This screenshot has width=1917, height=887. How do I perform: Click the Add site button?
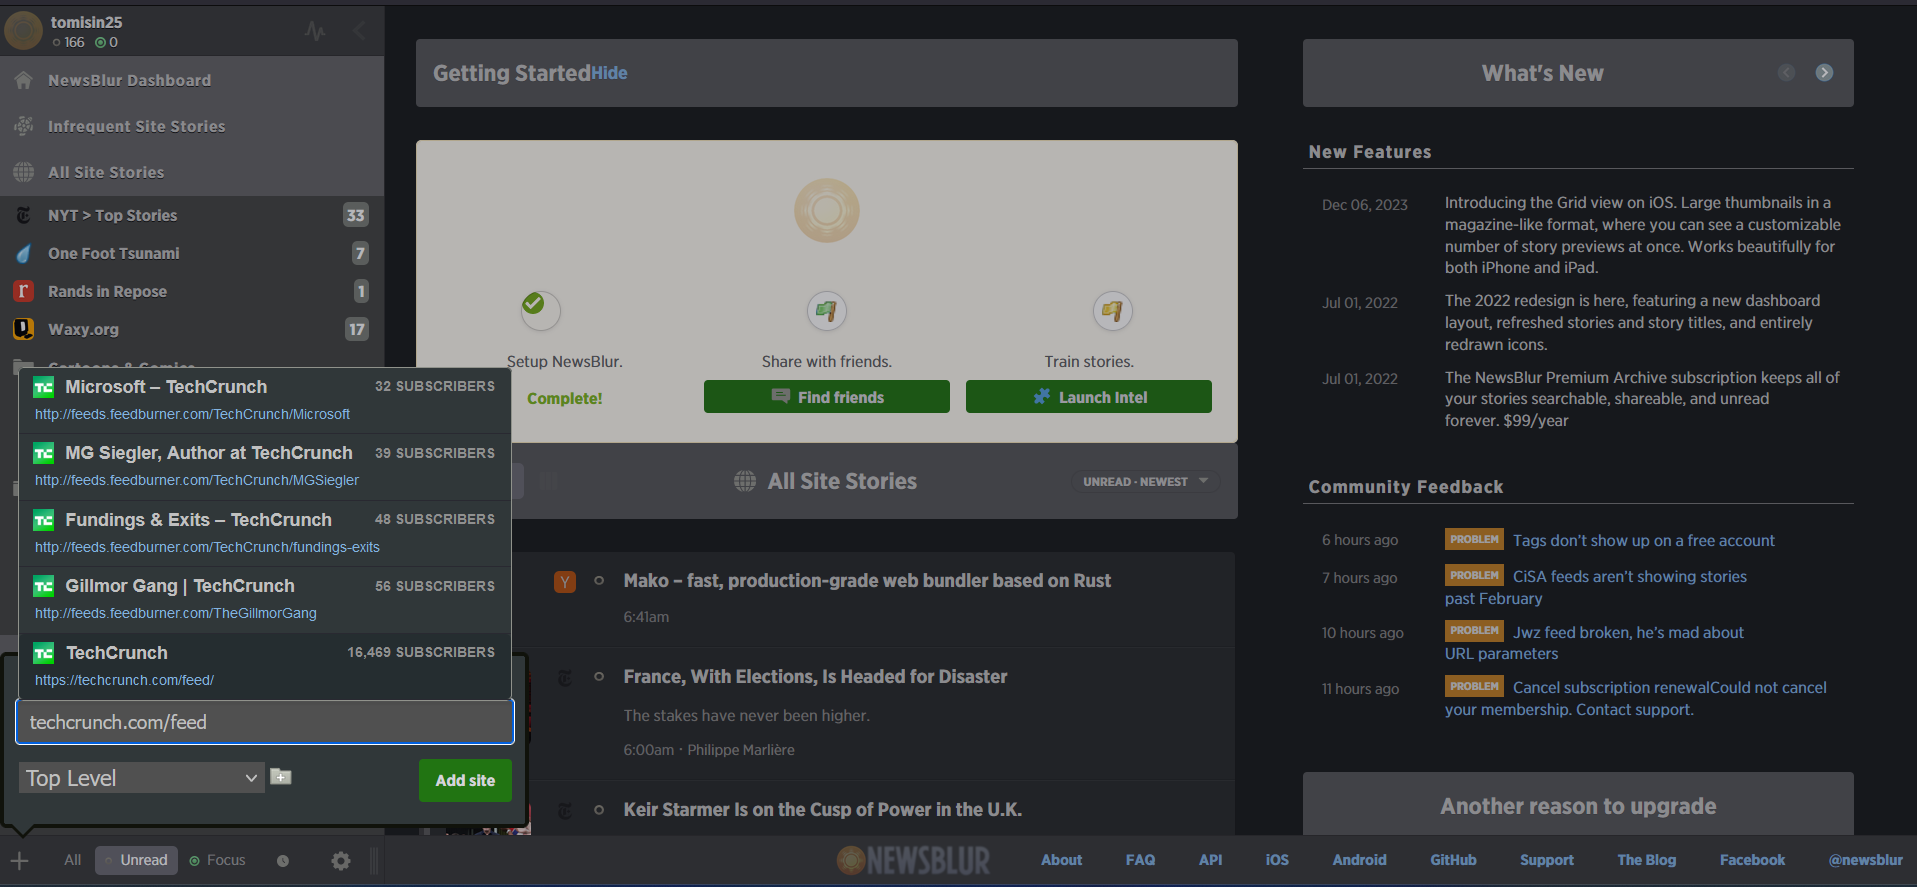[x=465, y=780]
